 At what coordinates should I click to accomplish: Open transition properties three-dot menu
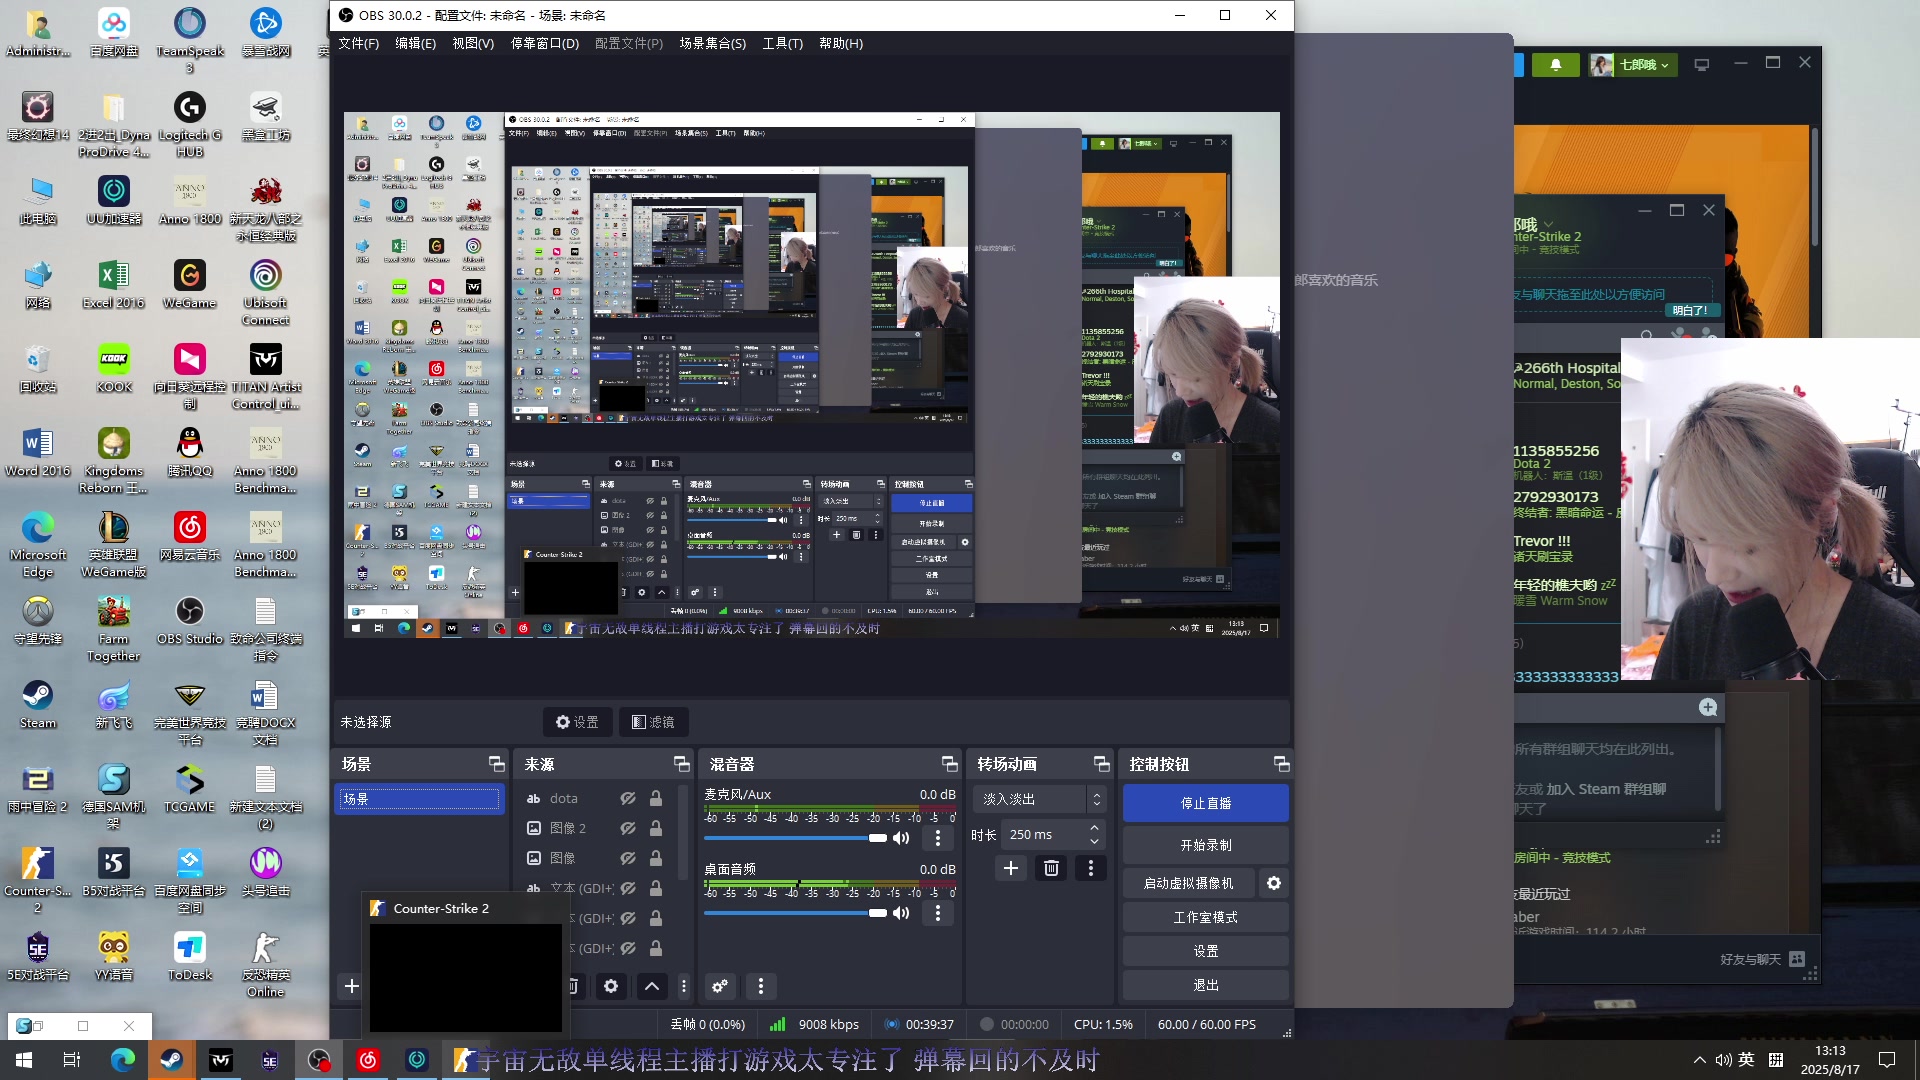(1091, 868)
